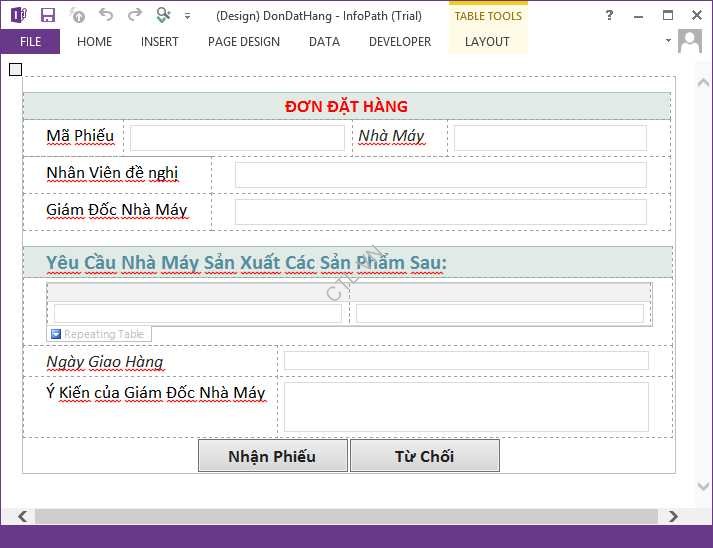Viewport: 713px width, 548px height.
Task: Click the InfoPath application logo icon
Action: tap(17, 15)
